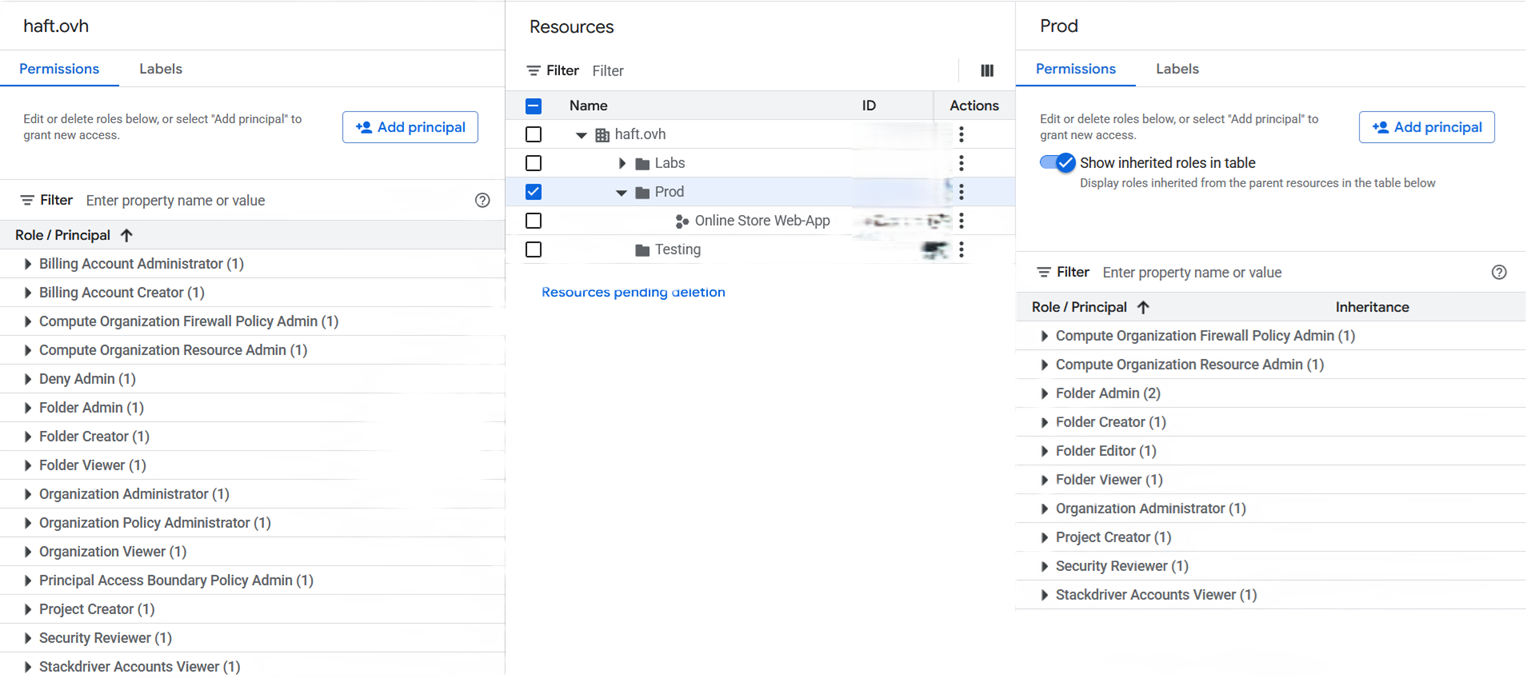This screenshot has height=677, width=1526.
Task: Toggle the select-all header checkbox
Action: (534, 106)
